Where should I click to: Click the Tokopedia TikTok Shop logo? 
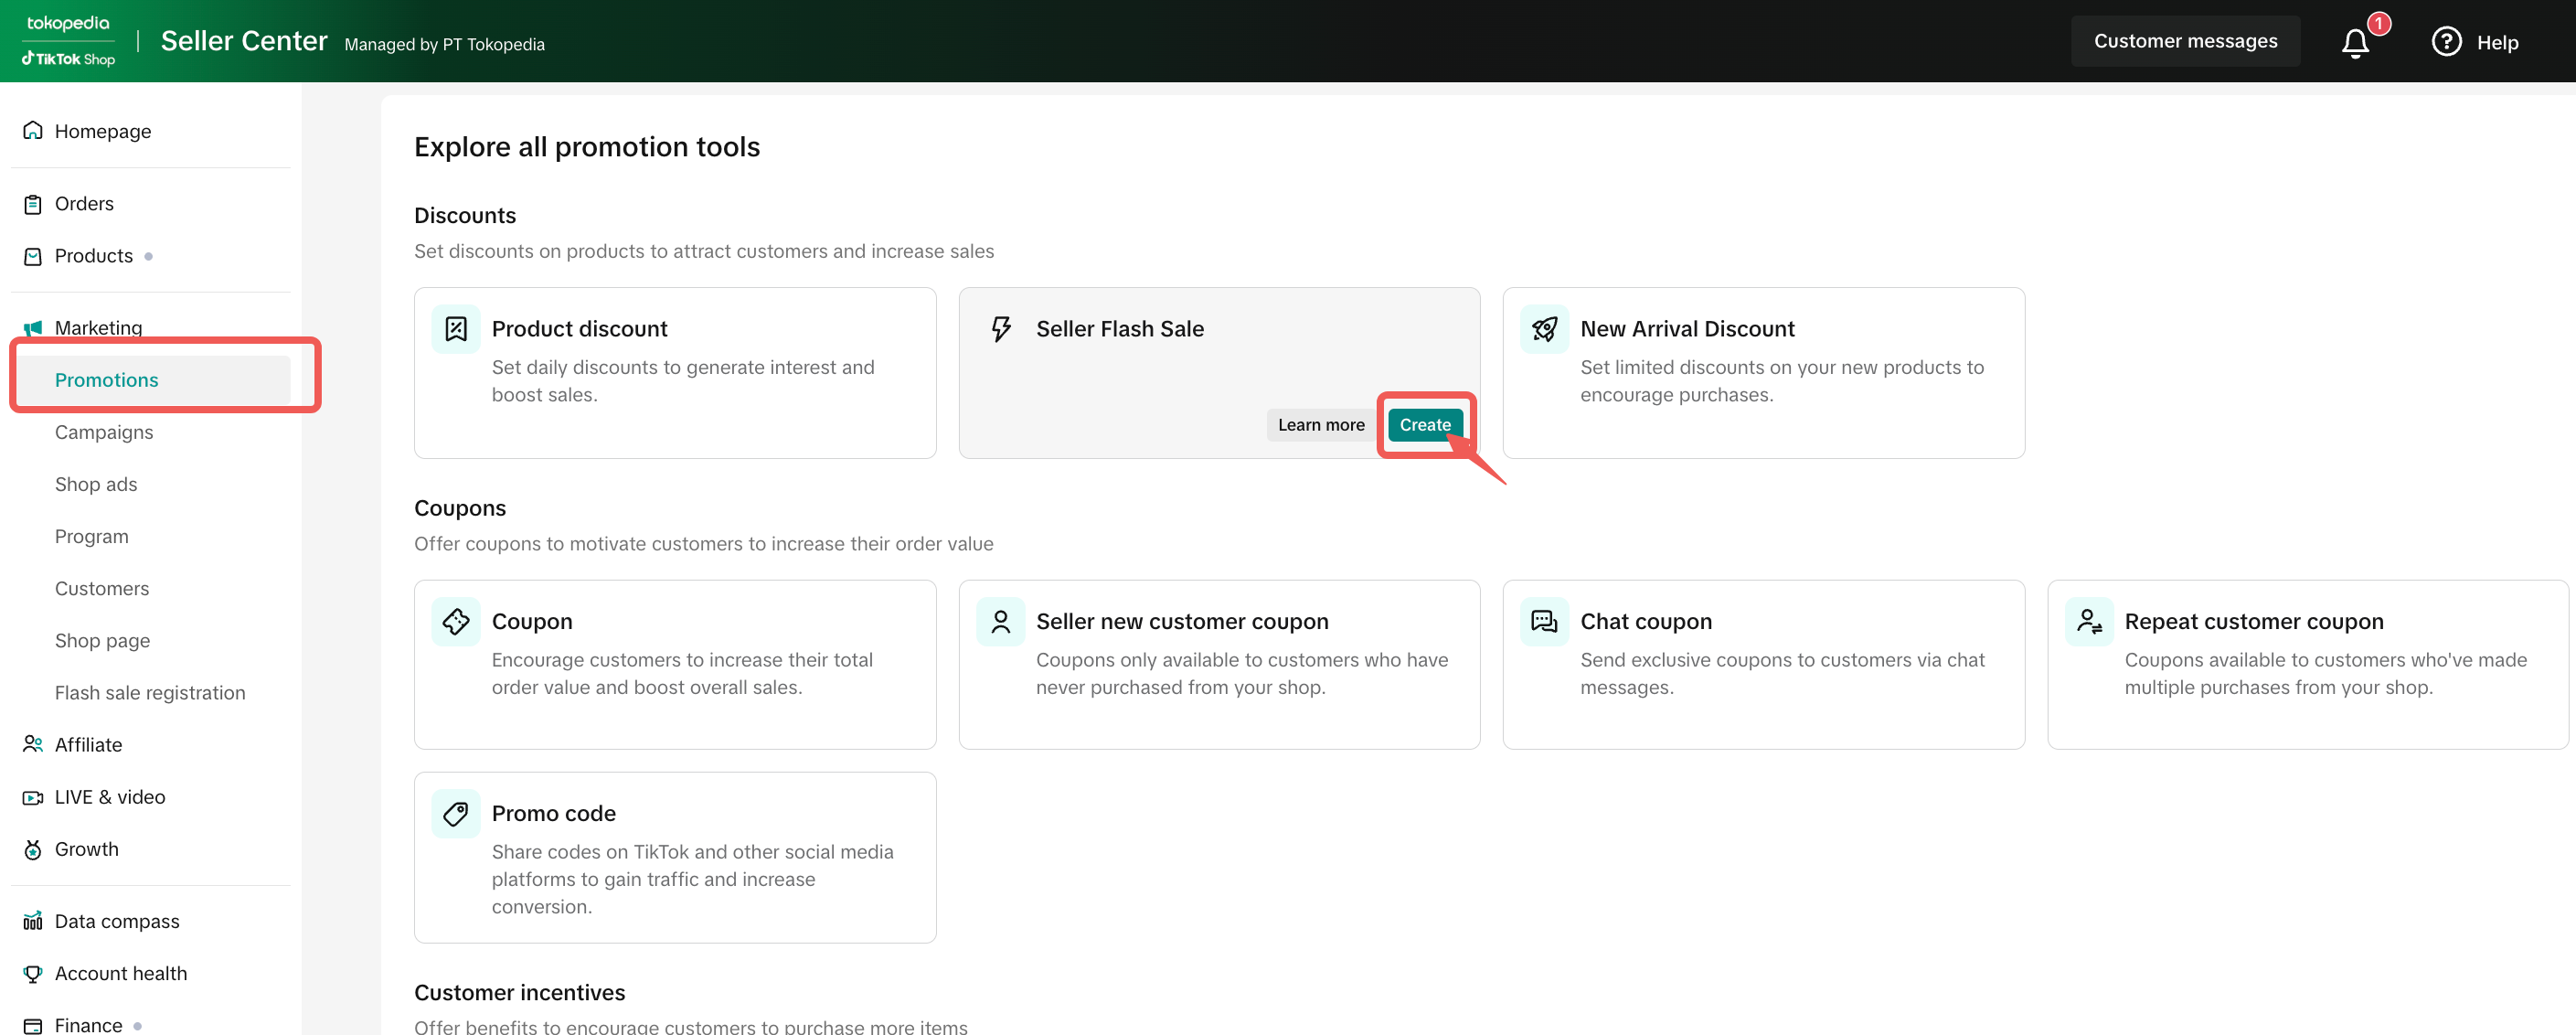point(69,41)
